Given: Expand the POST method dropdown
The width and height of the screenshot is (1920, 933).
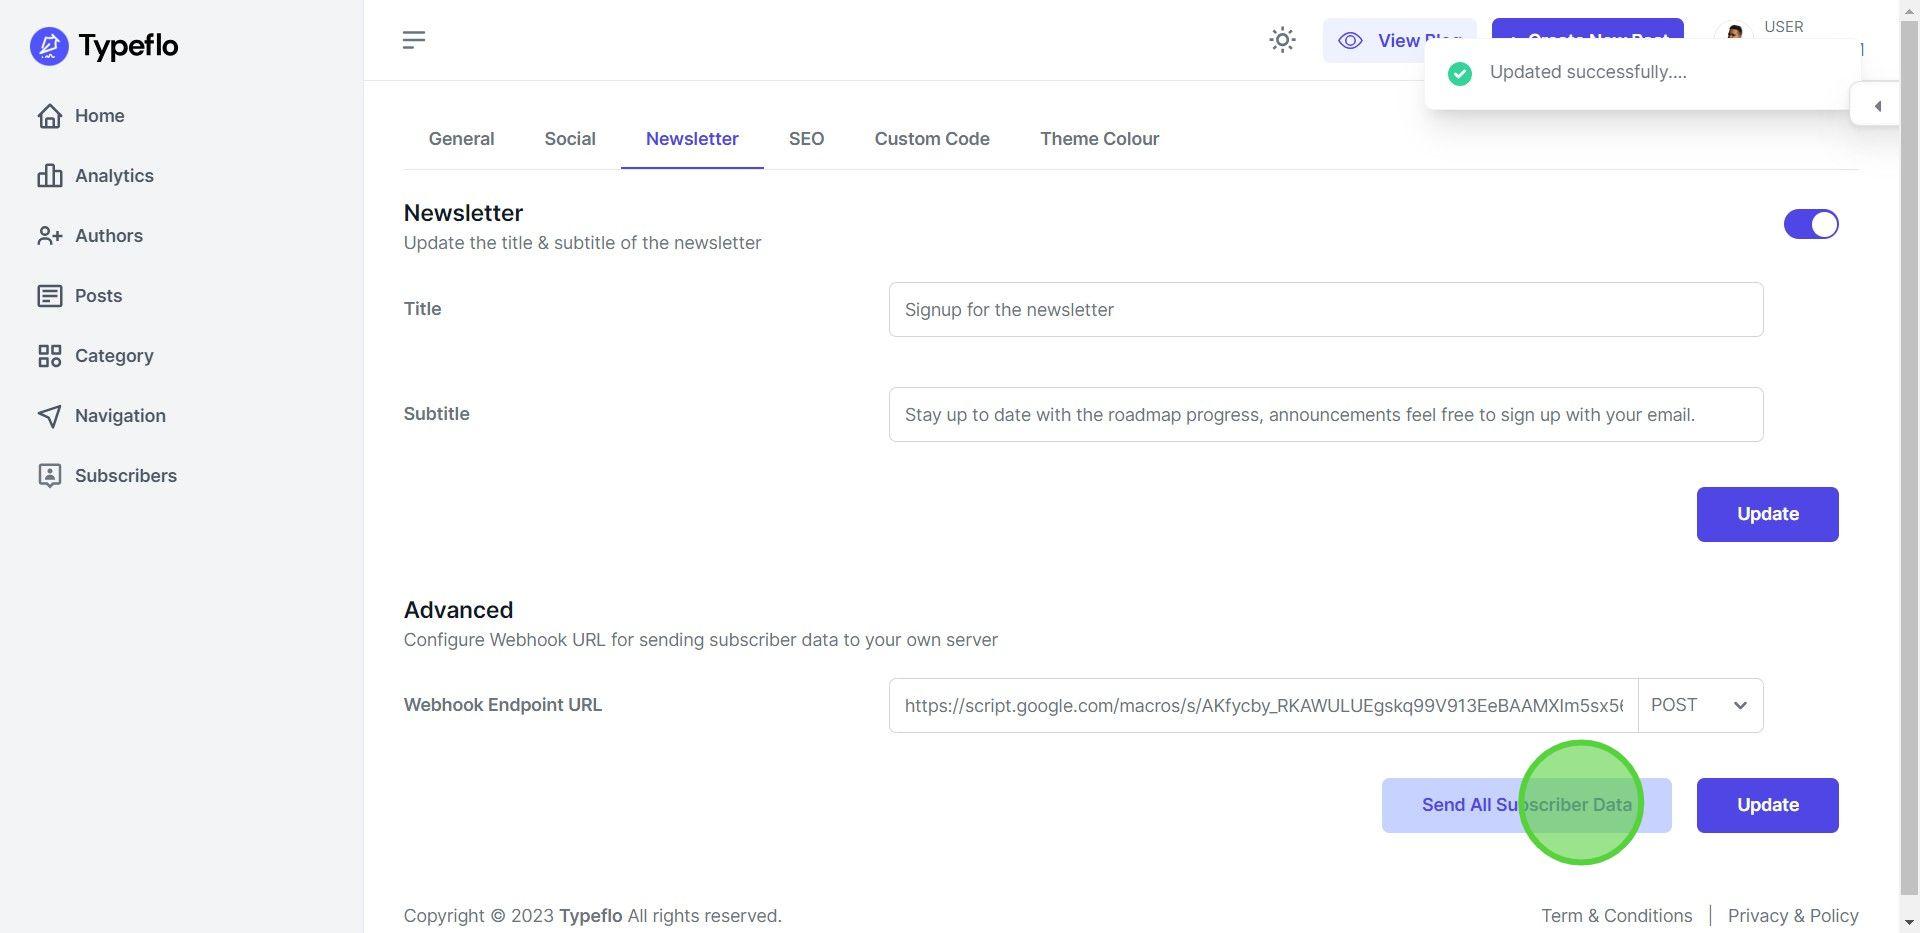Looking at the screenshot, I should pyautogui.click(x=1700, y=706).
